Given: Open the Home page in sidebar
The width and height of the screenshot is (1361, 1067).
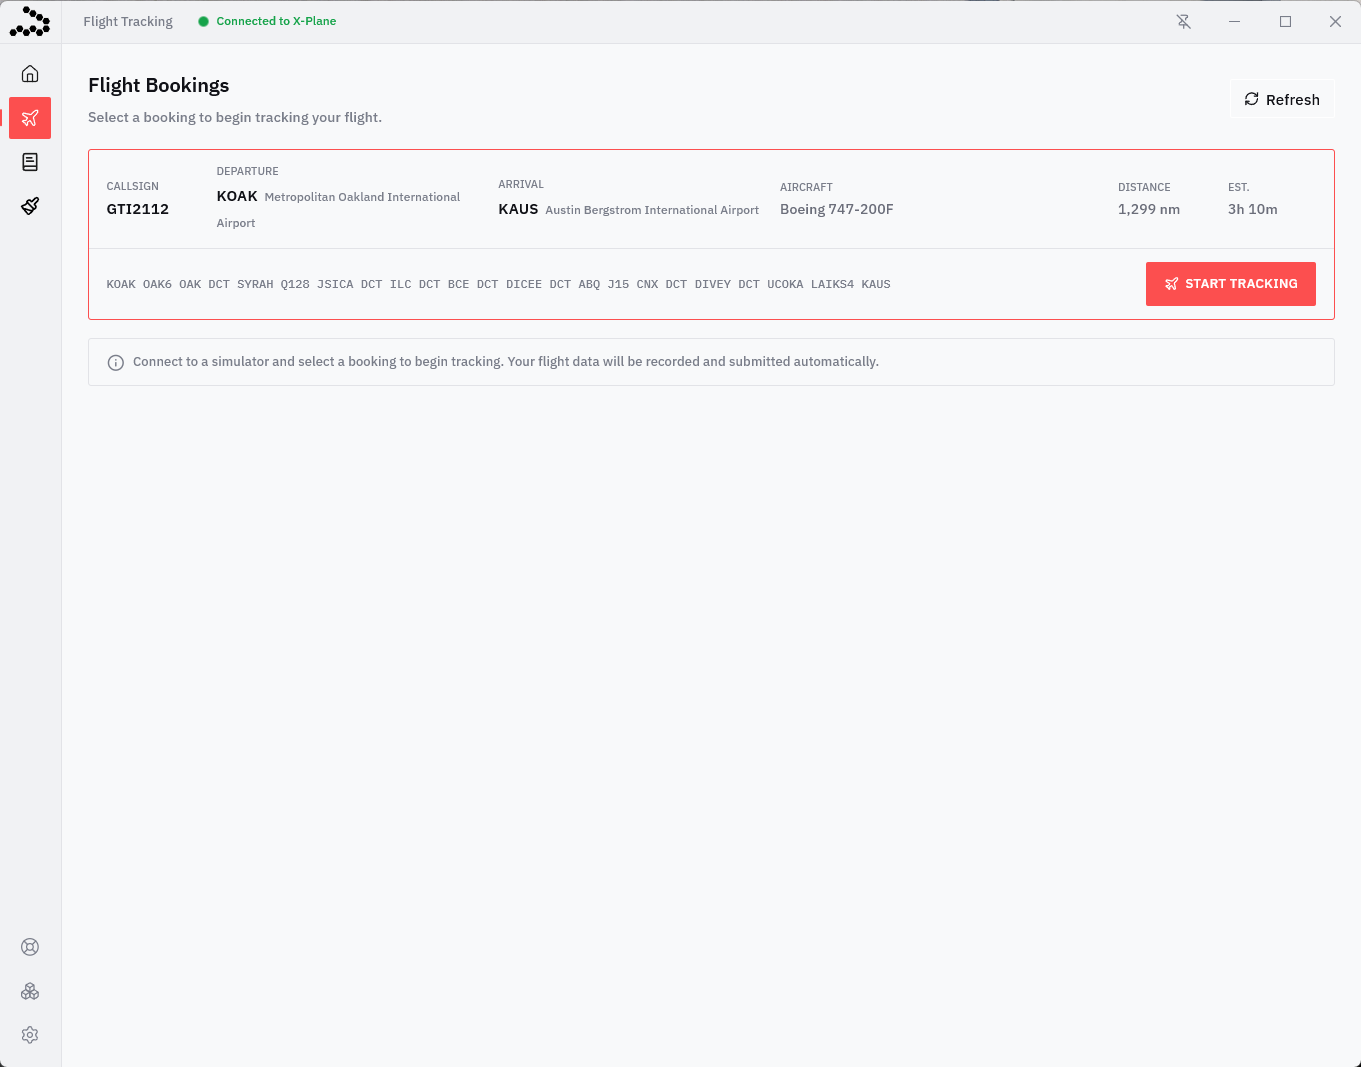Looking at the screenshot, I should (x=30, y=74).
